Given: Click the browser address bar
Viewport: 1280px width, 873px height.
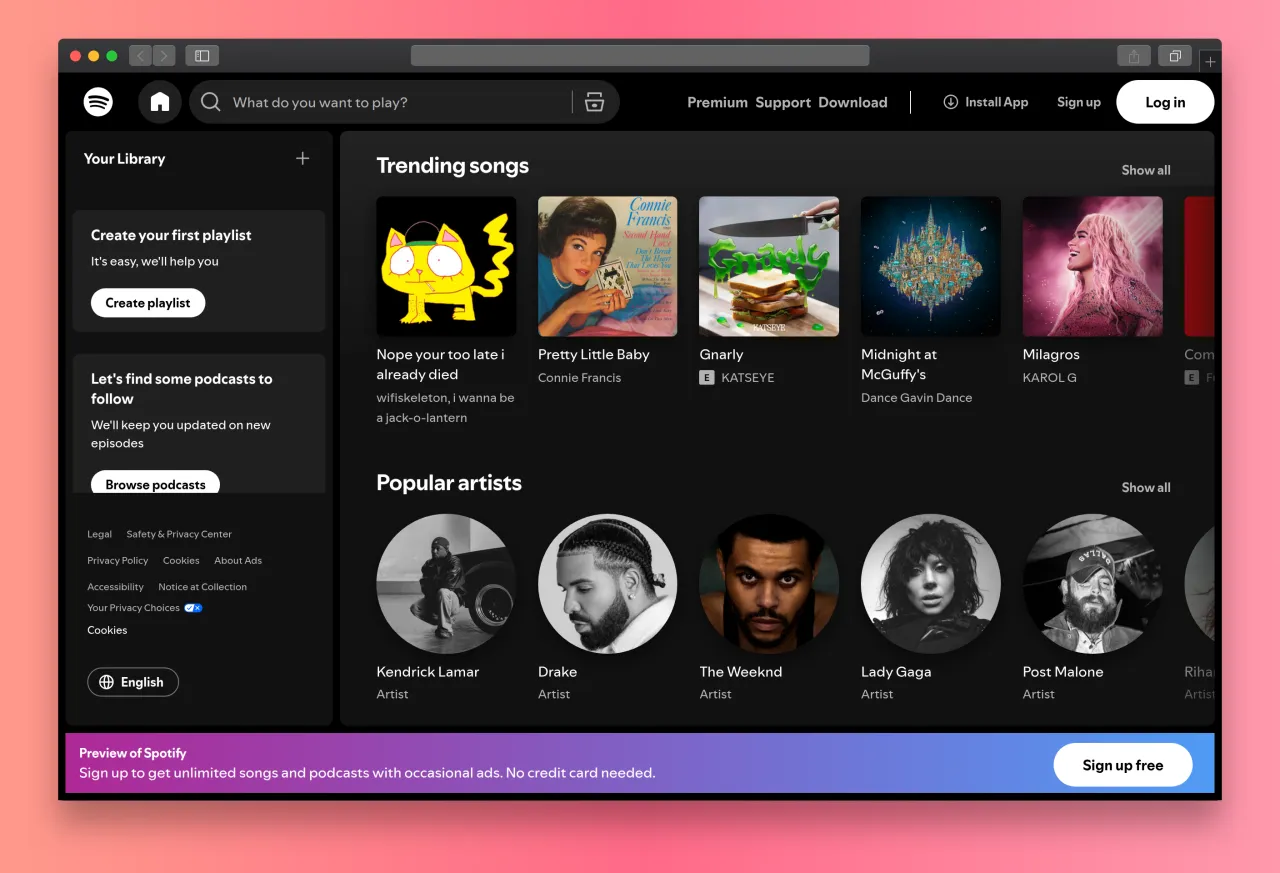Looking at the screenshot, I should coord(640,56).
